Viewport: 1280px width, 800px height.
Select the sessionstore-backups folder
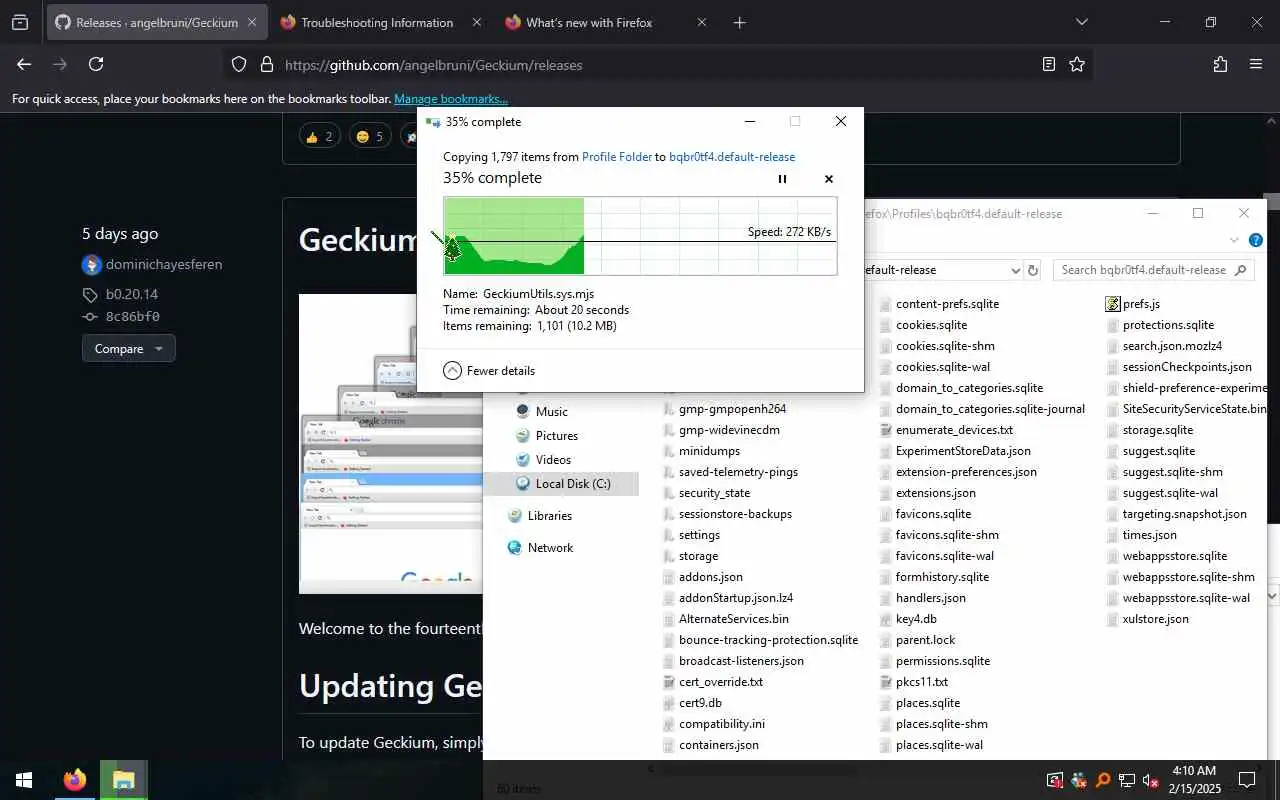tap(727, 514)
